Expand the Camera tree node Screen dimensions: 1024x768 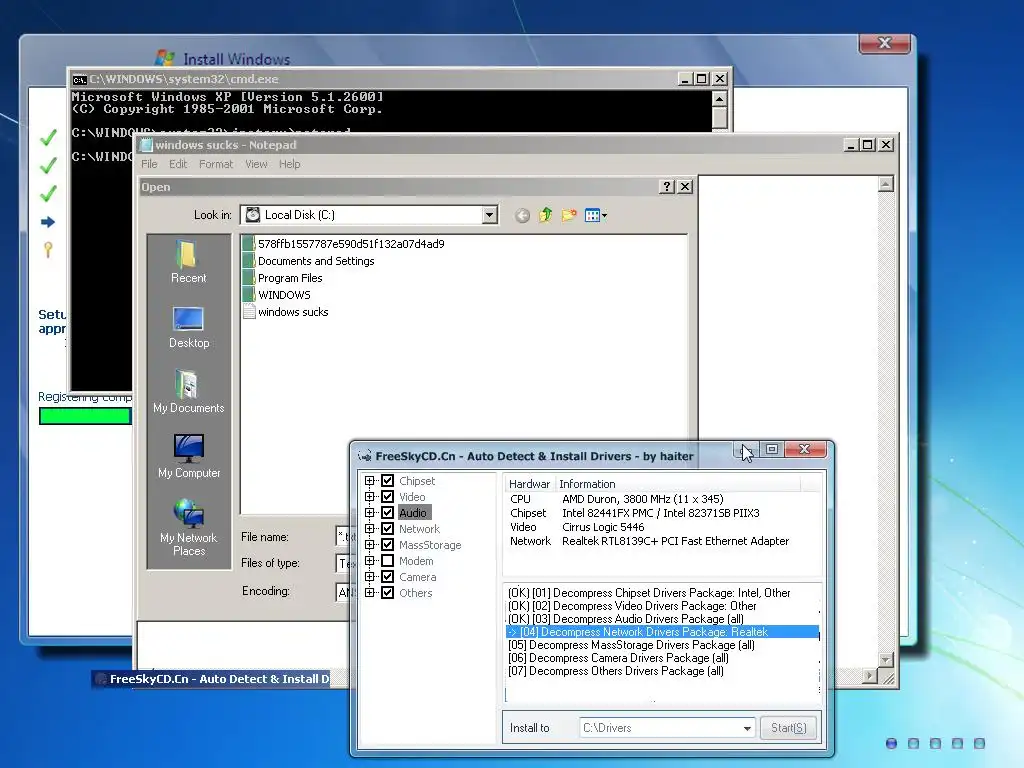tap(370, 577)
